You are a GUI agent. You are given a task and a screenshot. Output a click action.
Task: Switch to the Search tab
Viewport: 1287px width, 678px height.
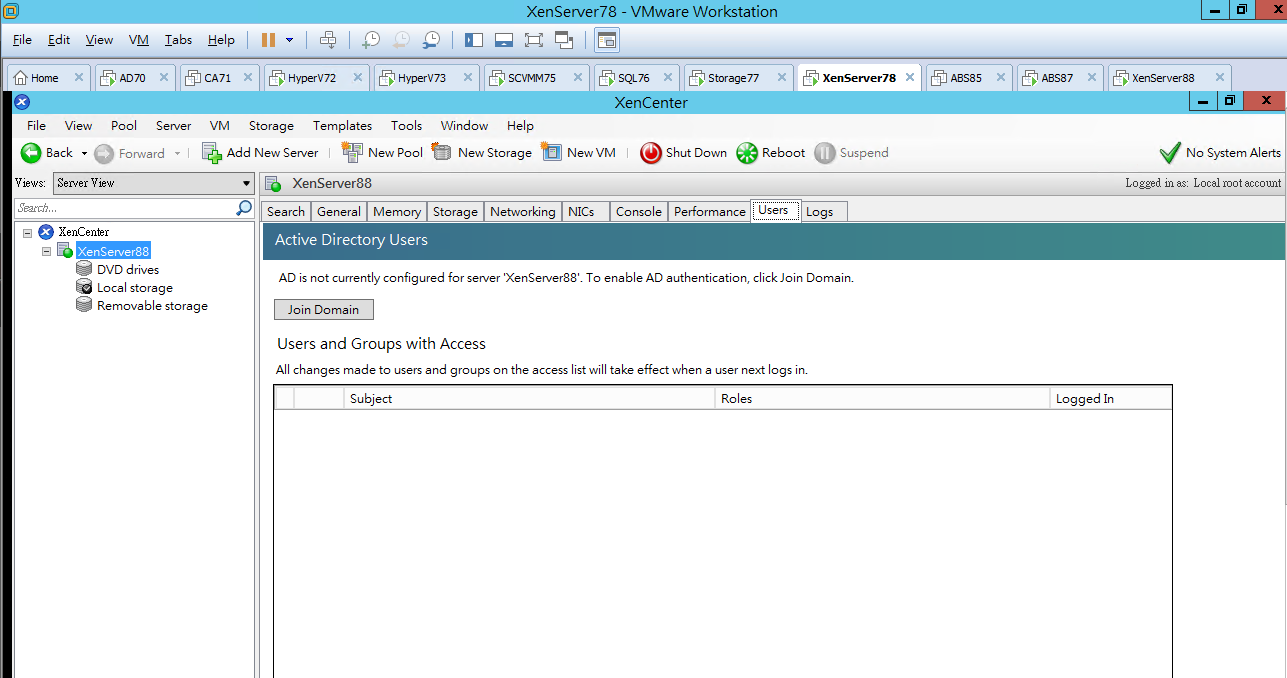286,212
